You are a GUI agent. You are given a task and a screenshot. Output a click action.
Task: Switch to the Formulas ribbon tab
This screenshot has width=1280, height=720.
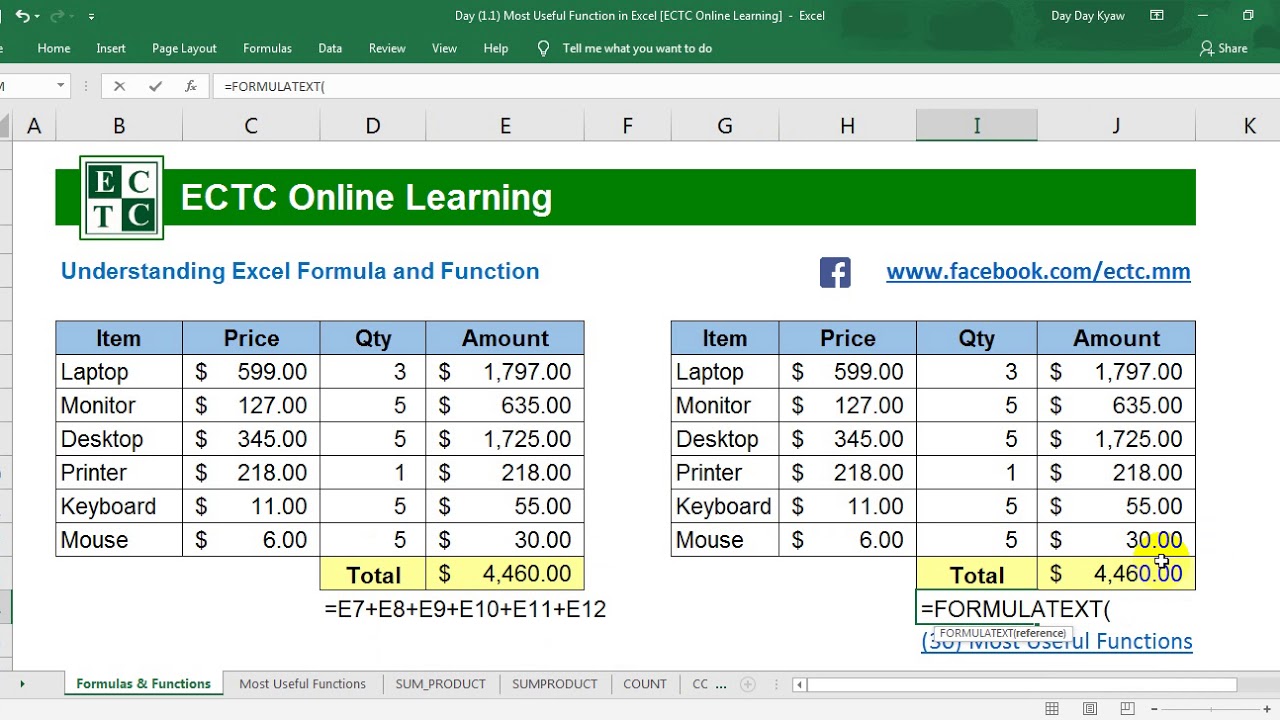click(x=267, y=48)
